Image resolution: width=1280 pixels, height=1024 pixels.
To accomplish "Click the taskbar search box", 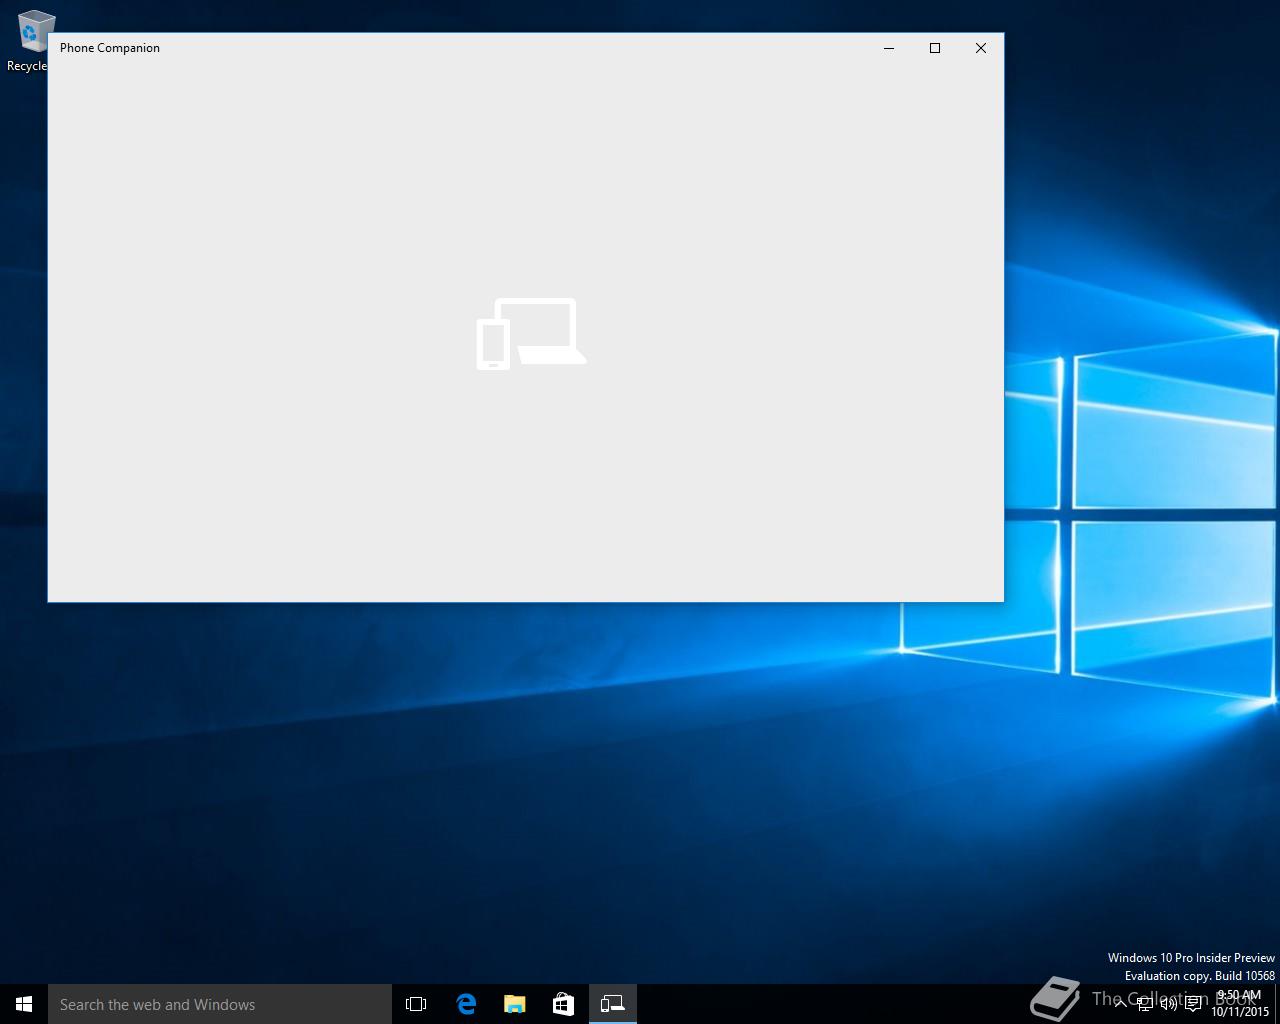I will [220, 1004].
